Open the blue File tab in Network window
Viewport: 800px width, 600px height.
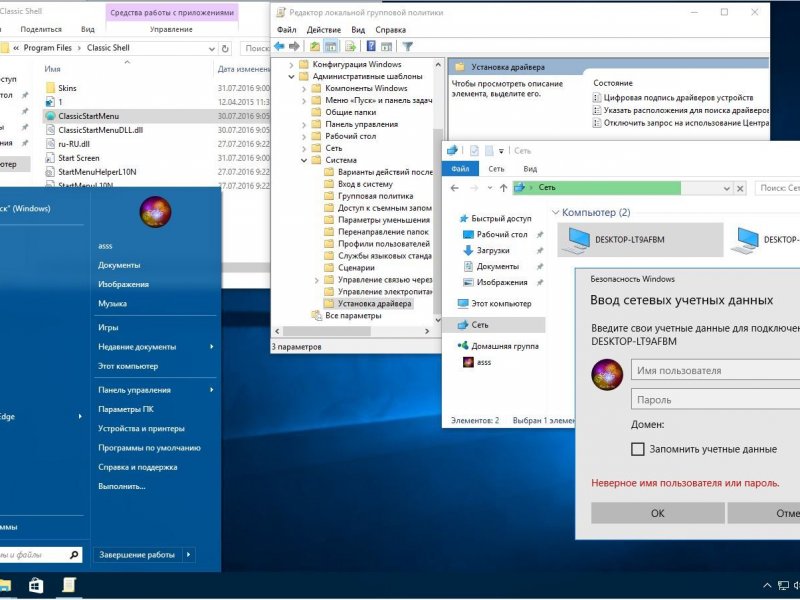tap(460, 169)
